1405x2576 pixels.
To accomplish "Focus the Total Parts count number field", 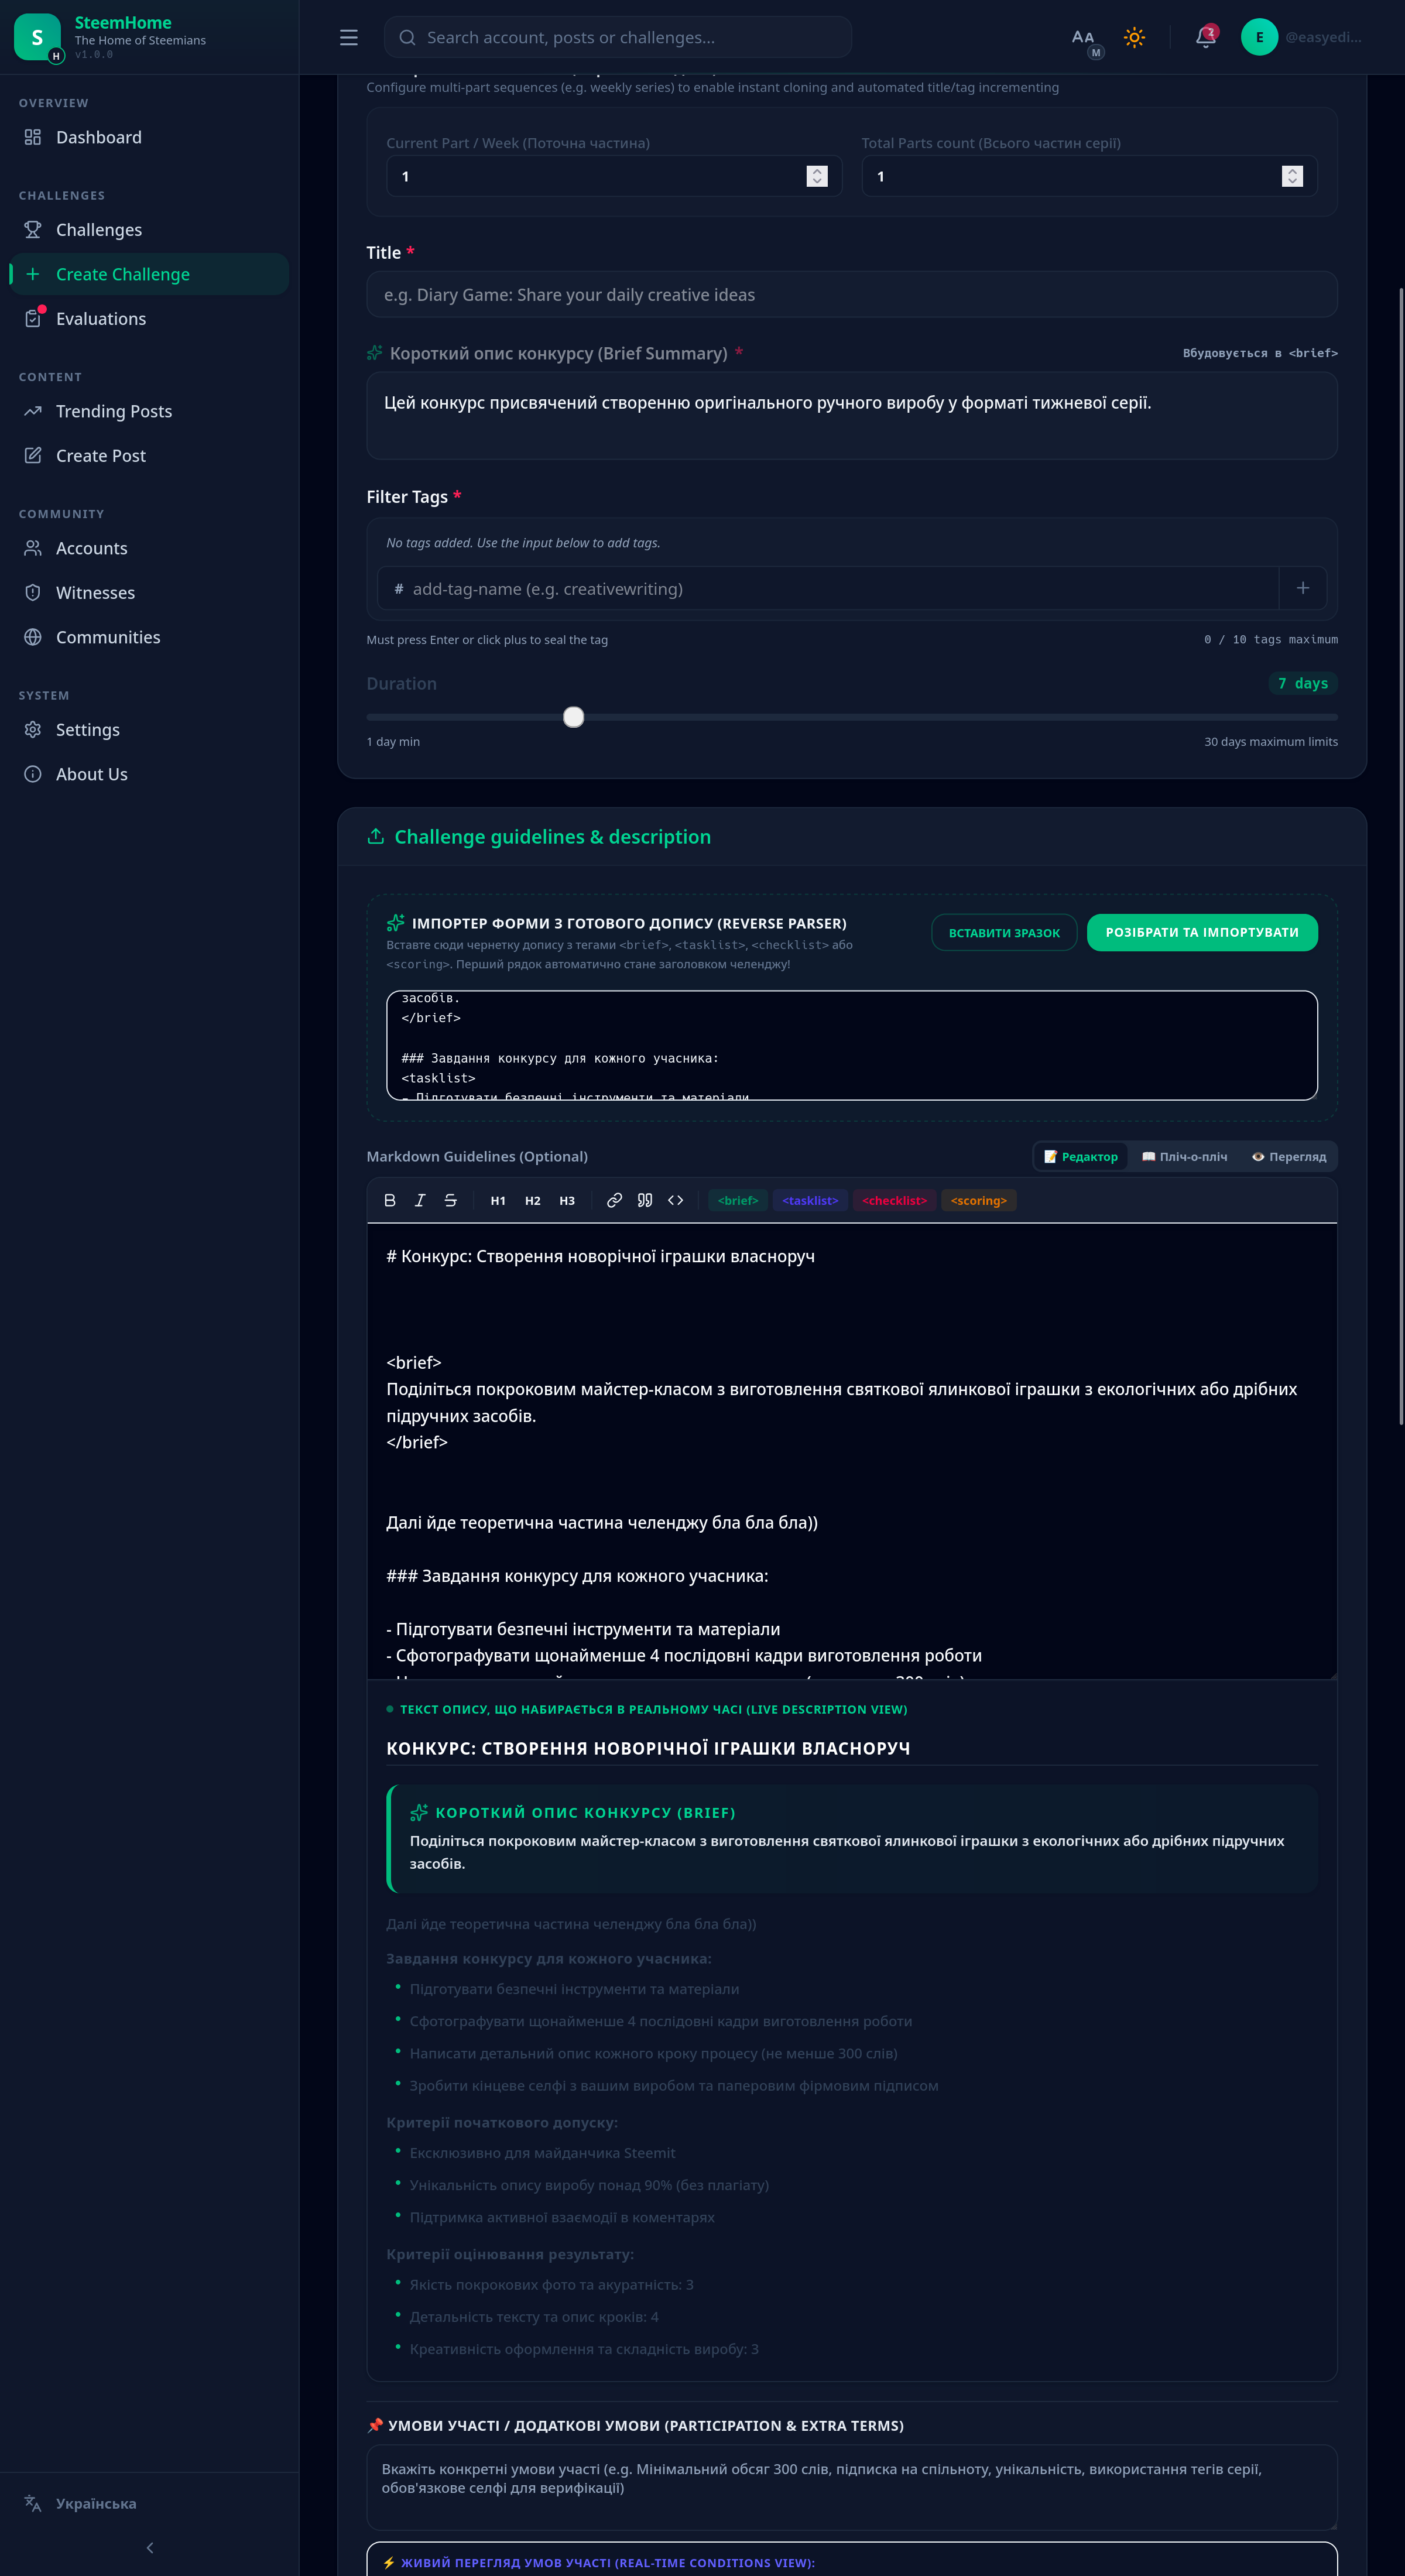I will [x=1089, y=176].
